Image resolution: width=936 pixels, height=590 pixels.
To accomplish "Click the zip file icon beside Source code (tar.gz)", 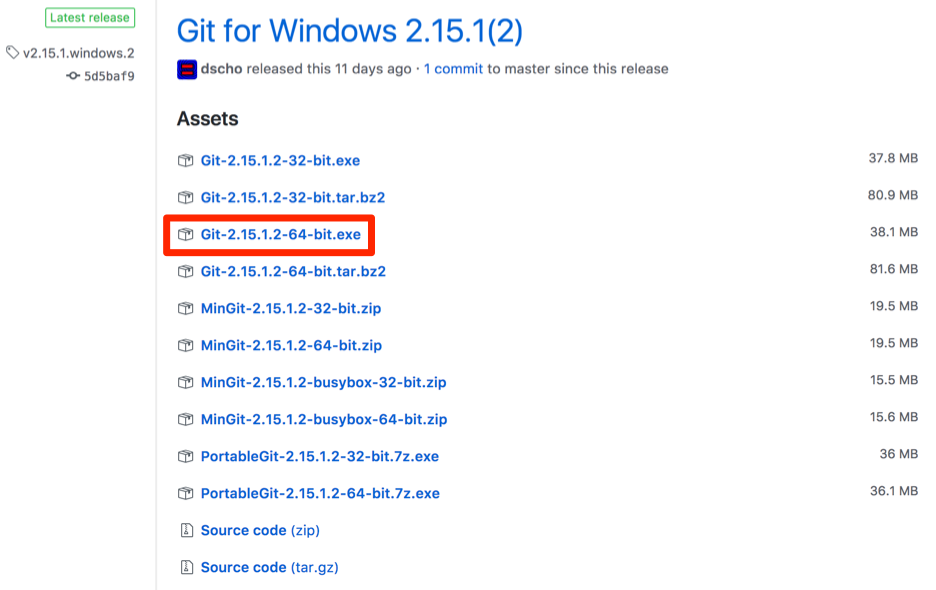I will (187, 567).
